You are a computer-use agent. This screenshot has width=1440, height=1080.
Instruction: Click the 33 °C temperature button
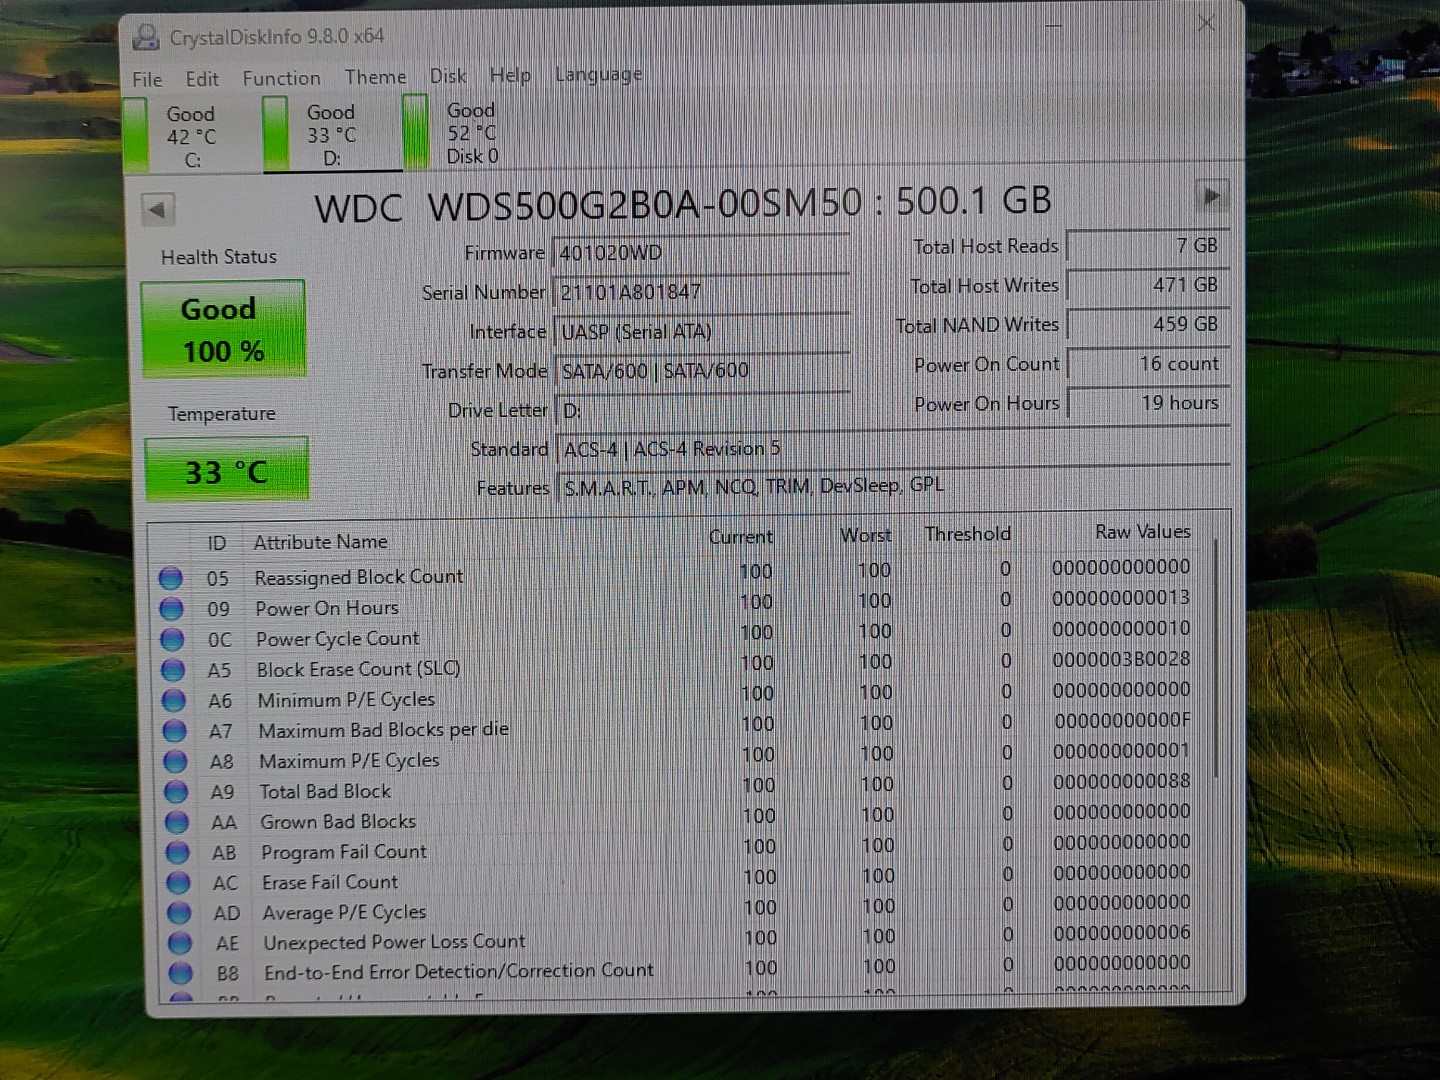tap(226, 470)
